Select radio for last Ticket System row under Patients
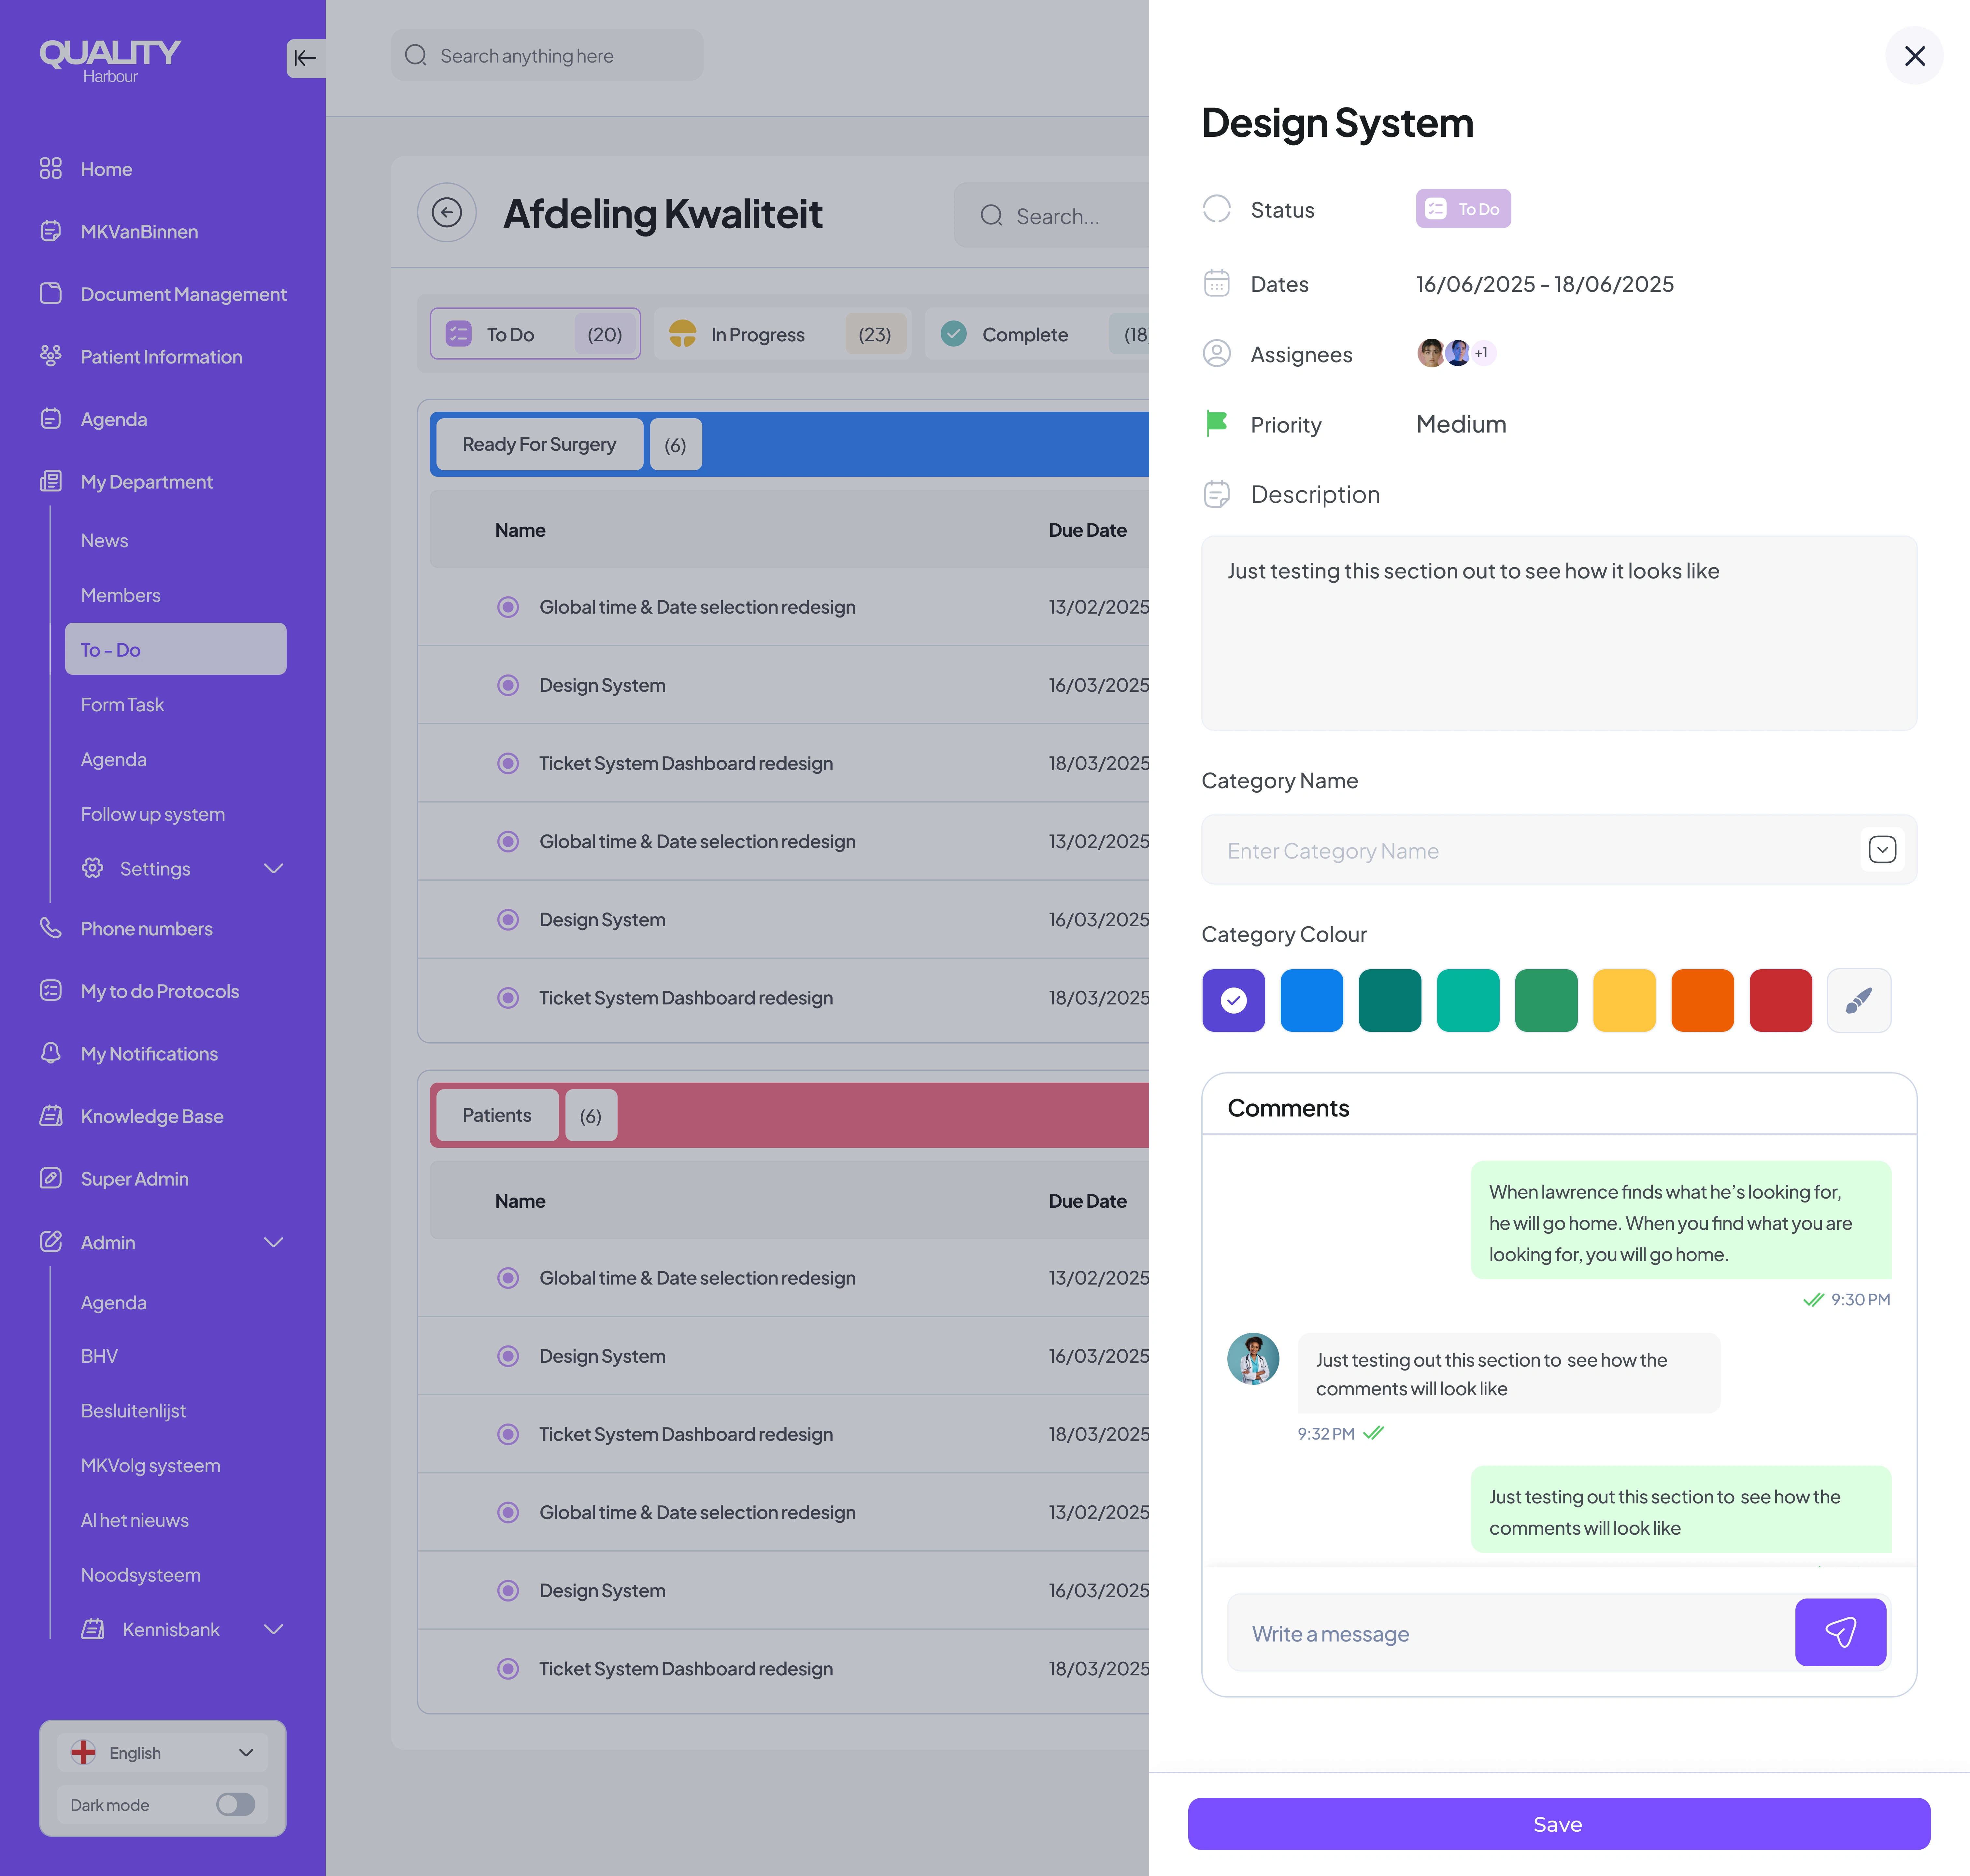This screenshot has width=1970, height=1876. 508,1669
